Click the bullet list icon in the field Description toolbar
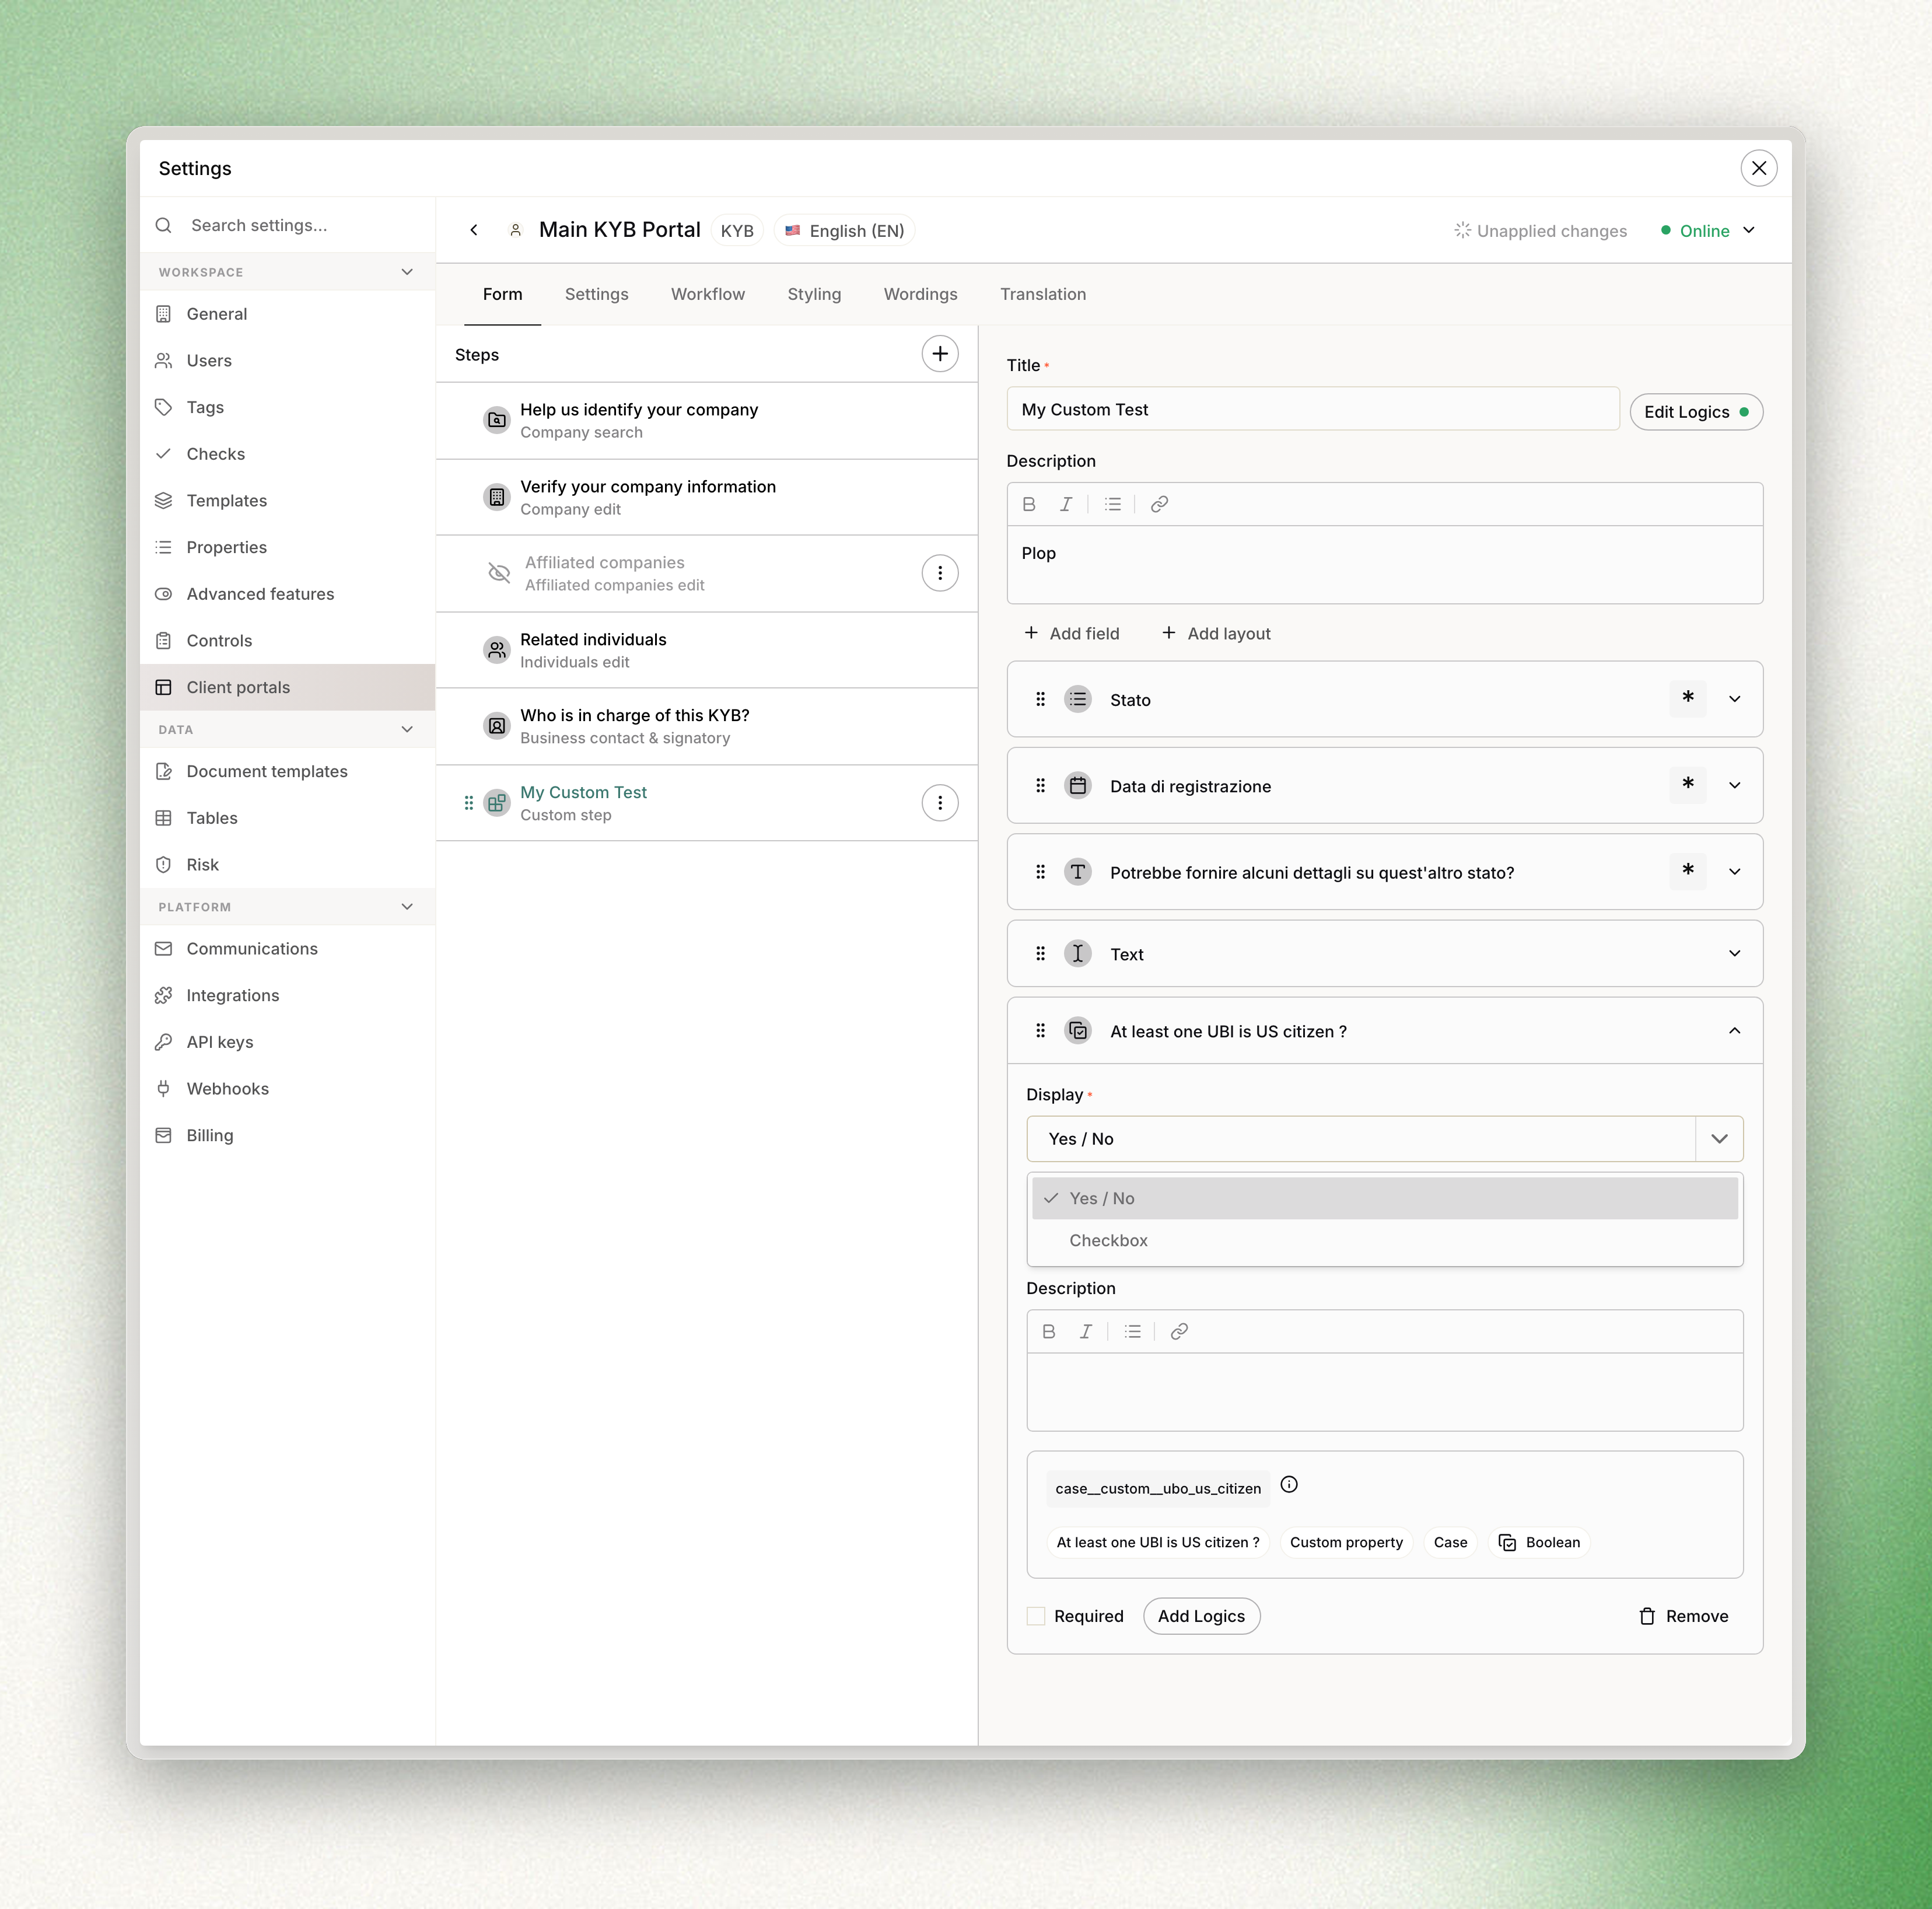This screenshot has width=1932, height=1909. (x=1132, y=1331)
